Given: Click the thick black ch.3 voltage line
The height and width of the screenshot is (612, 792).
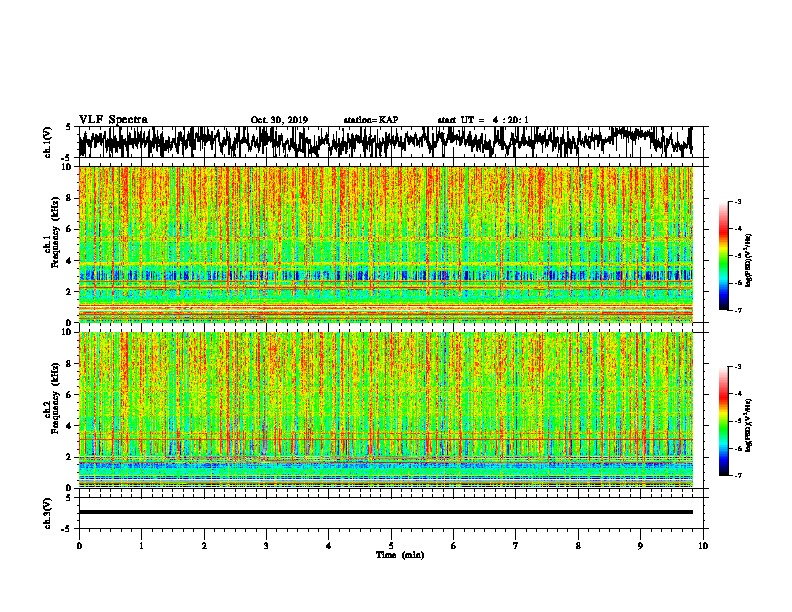Looking at the screenshot, I should [385, 512].
